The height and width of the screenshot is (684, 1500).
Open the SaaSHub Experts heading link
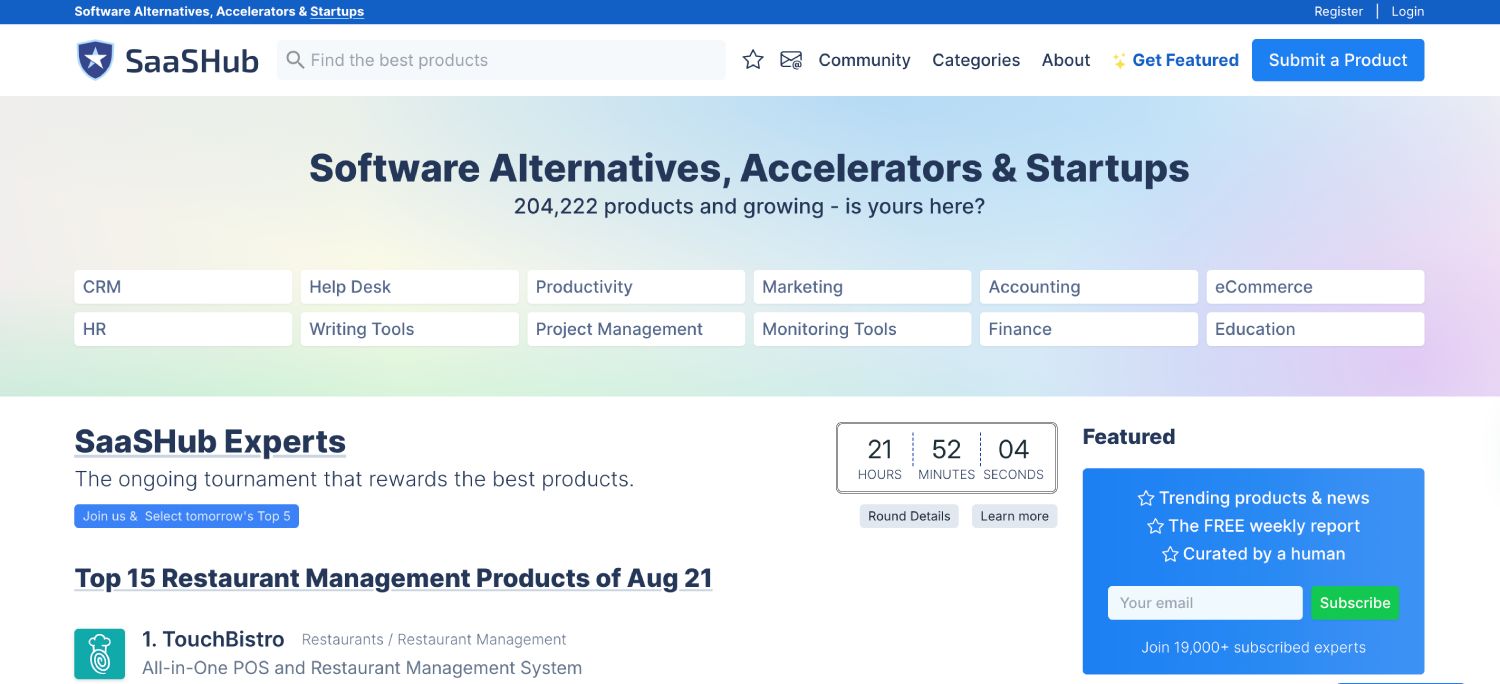coord(210,441)
